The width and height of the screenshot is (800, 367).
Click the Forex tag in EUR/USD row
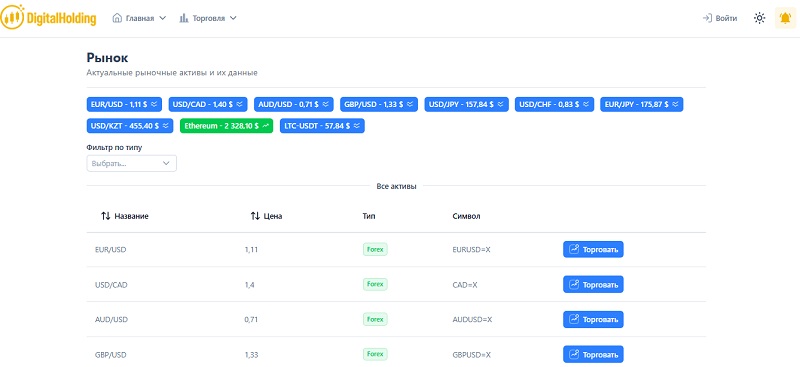click(x=375, y=250)
